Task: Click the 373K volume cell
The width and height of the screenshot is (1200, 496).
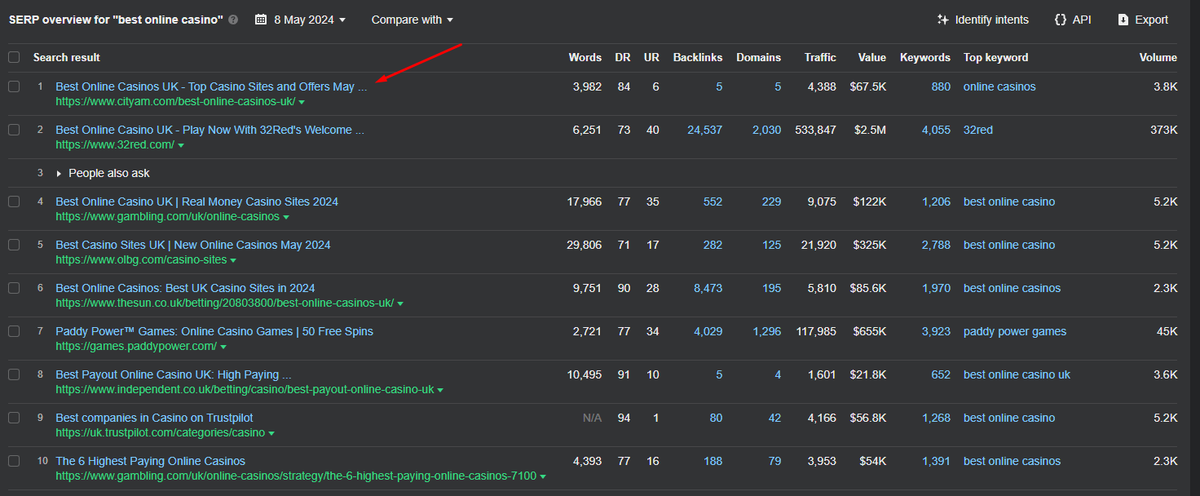Action: coord(1162,130)
